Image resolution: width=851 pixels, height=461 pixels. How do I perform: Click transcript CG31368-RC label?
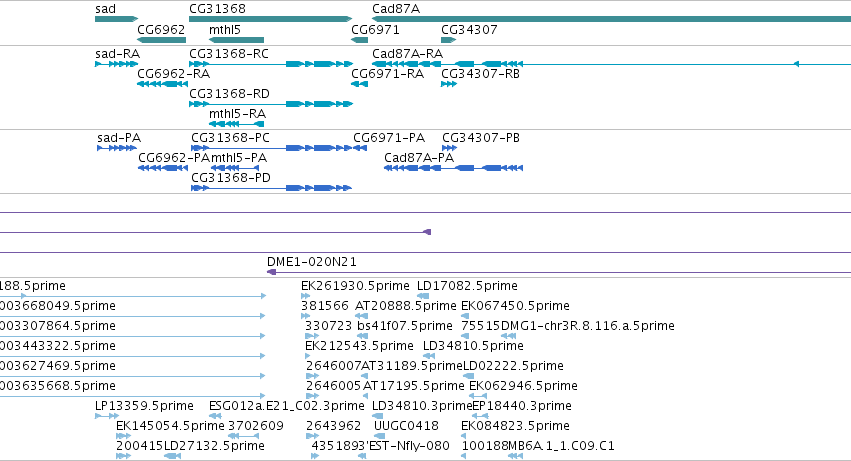228,54
